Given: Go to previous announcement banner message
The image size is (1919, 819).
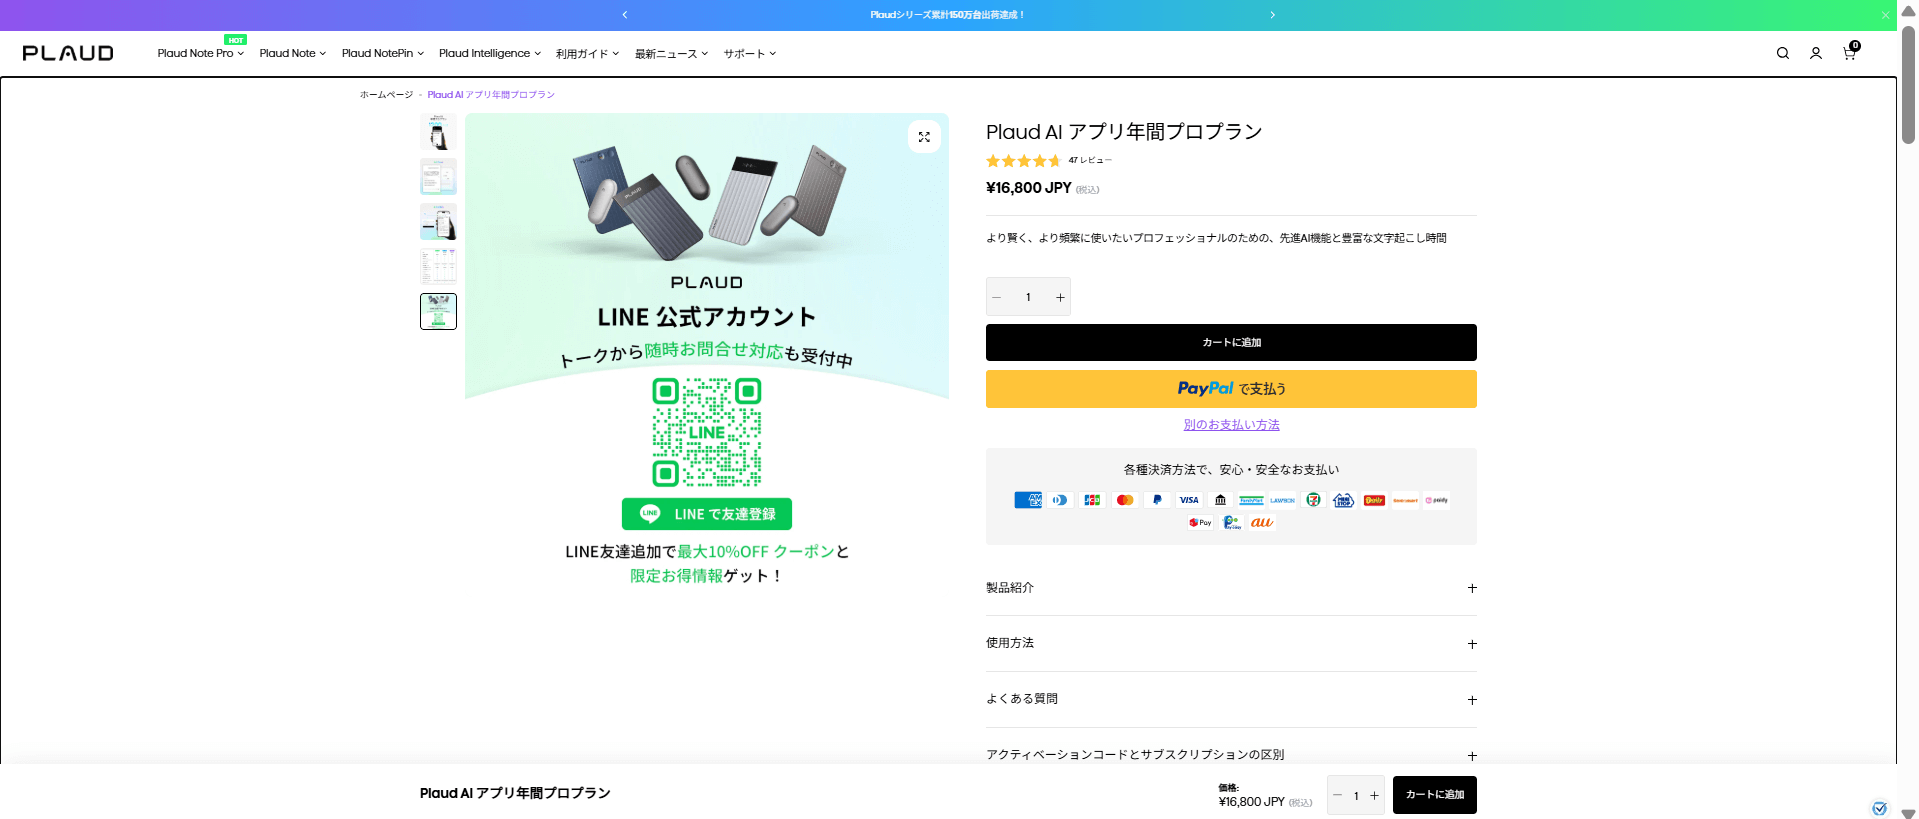Looking at the screenshot, I should [625, 15].
